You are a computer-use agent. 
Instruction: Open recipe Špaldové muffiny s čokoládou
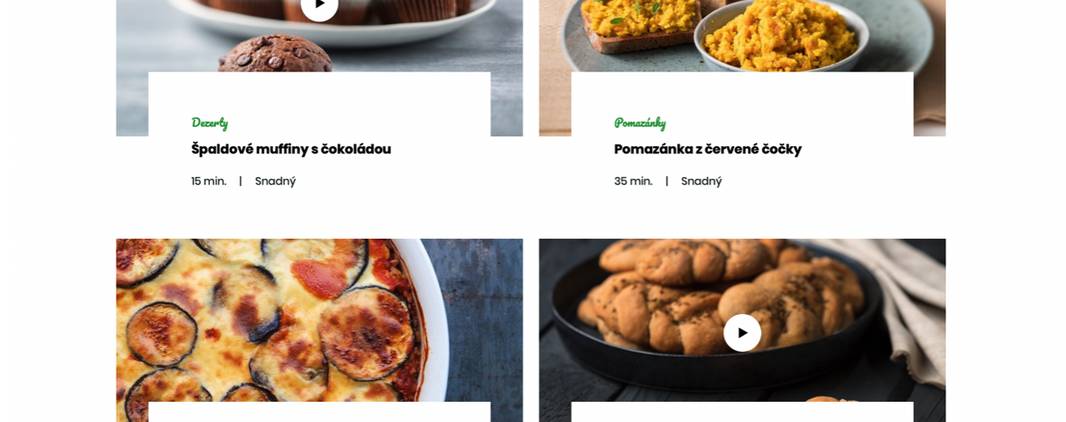[x=291, y=149]
